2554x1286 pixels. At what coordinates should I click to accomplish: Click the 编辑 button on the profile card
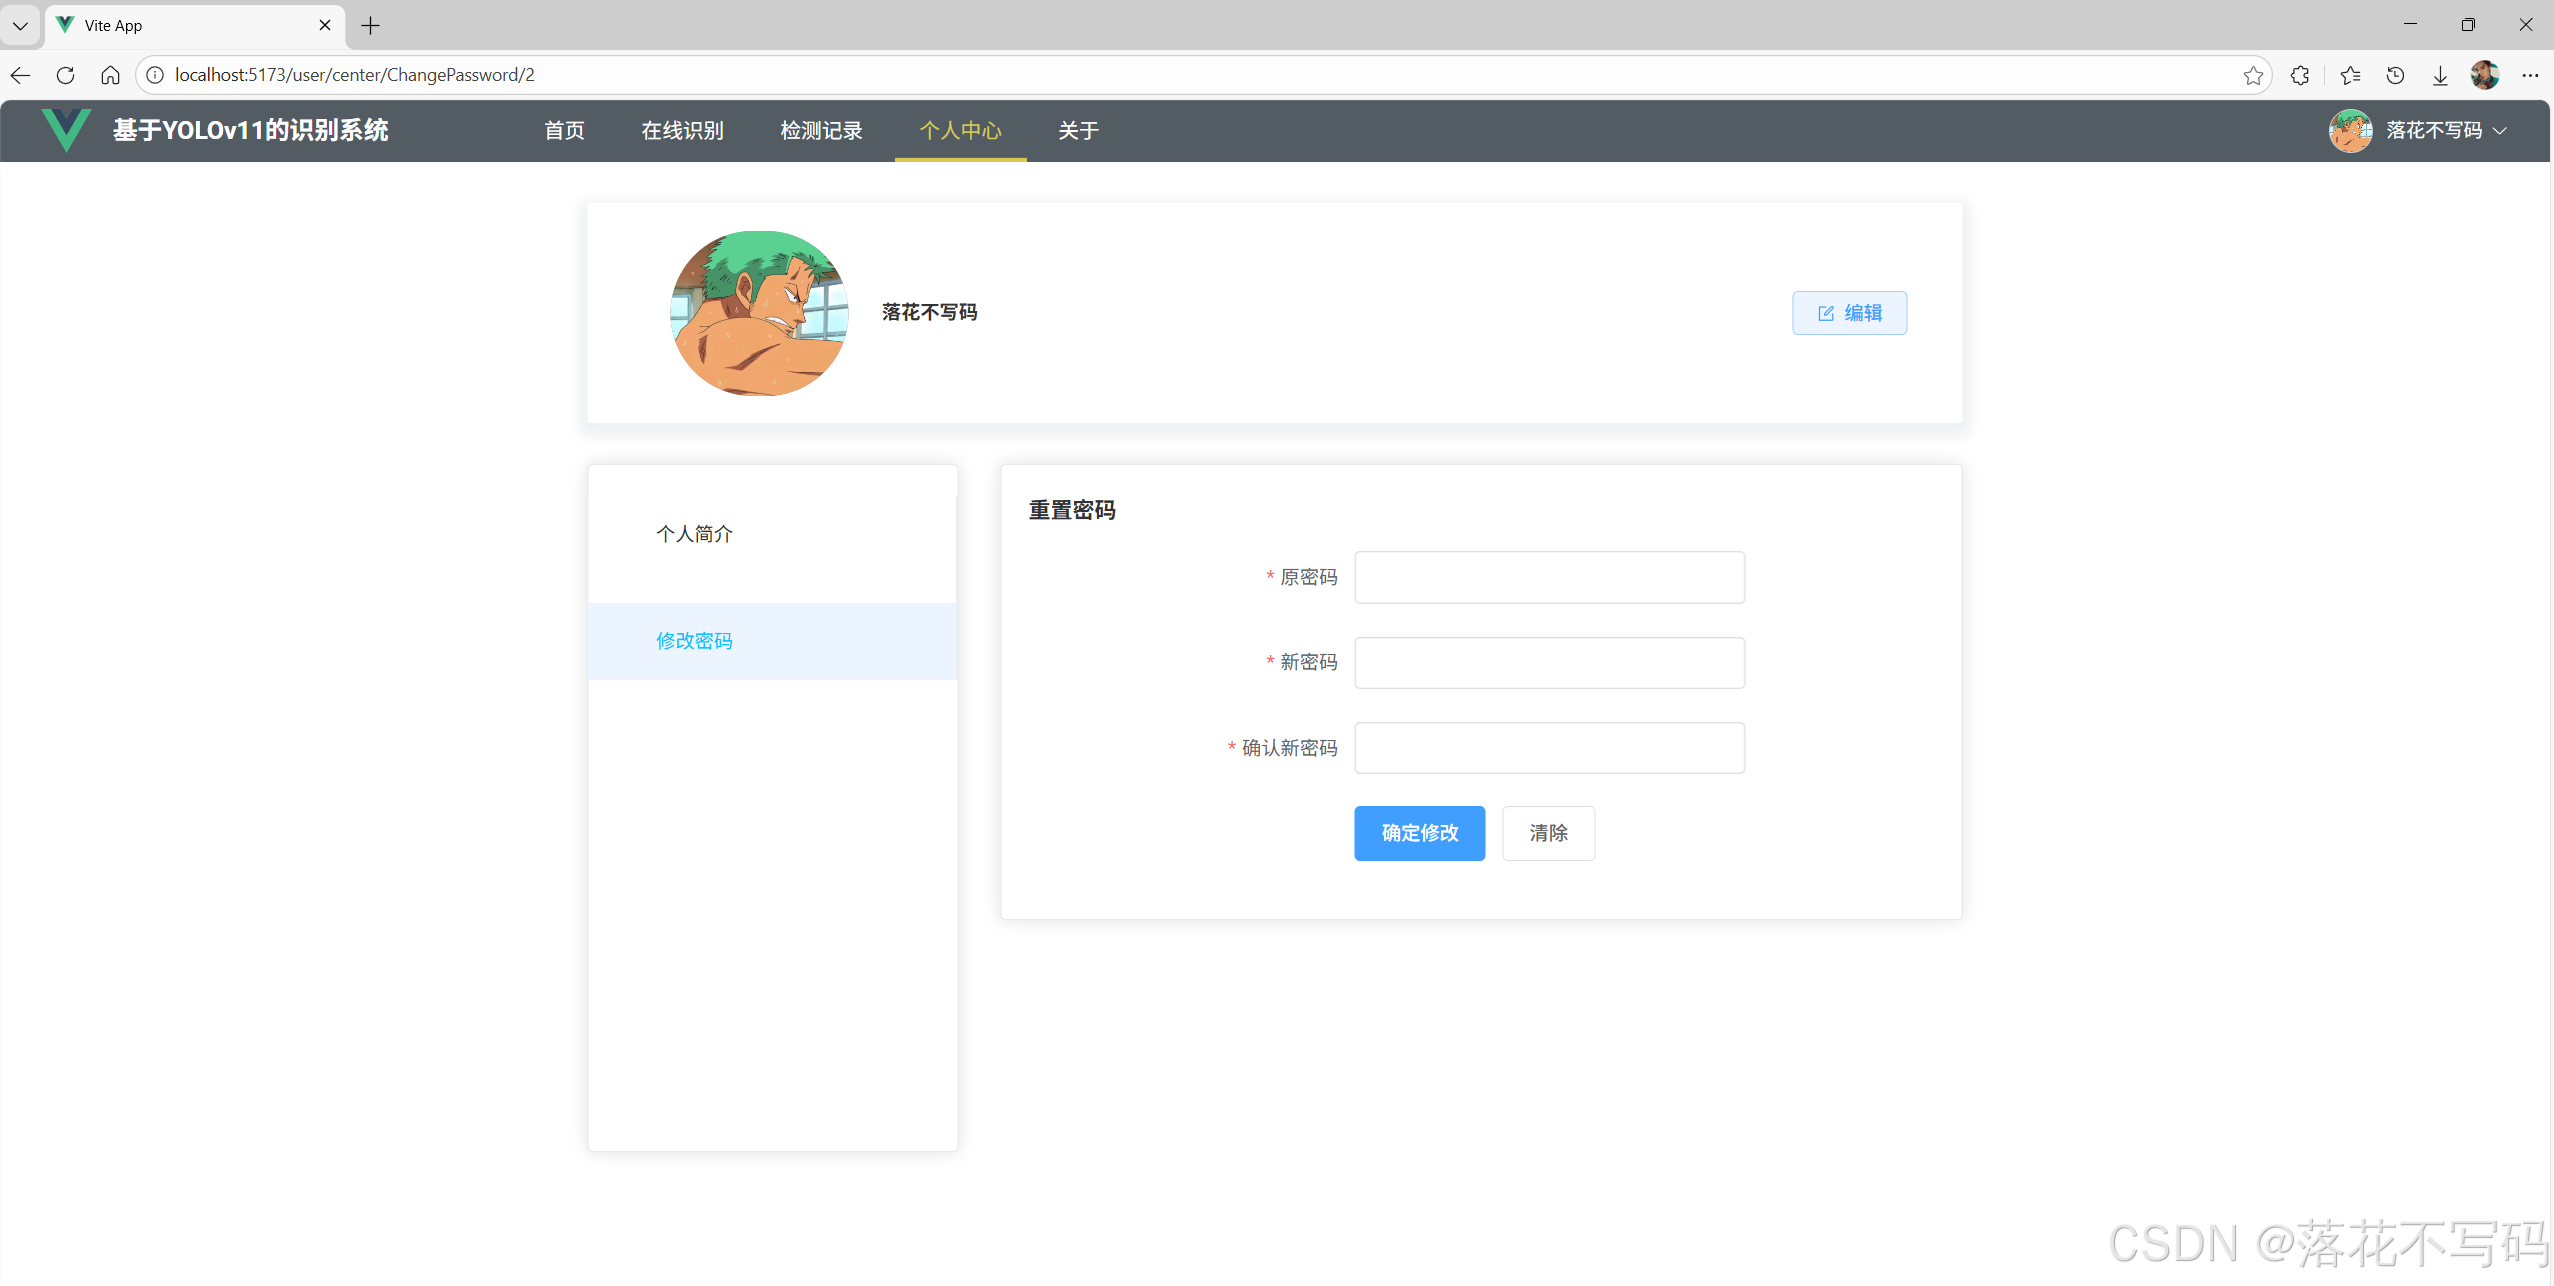point(1849,312)
